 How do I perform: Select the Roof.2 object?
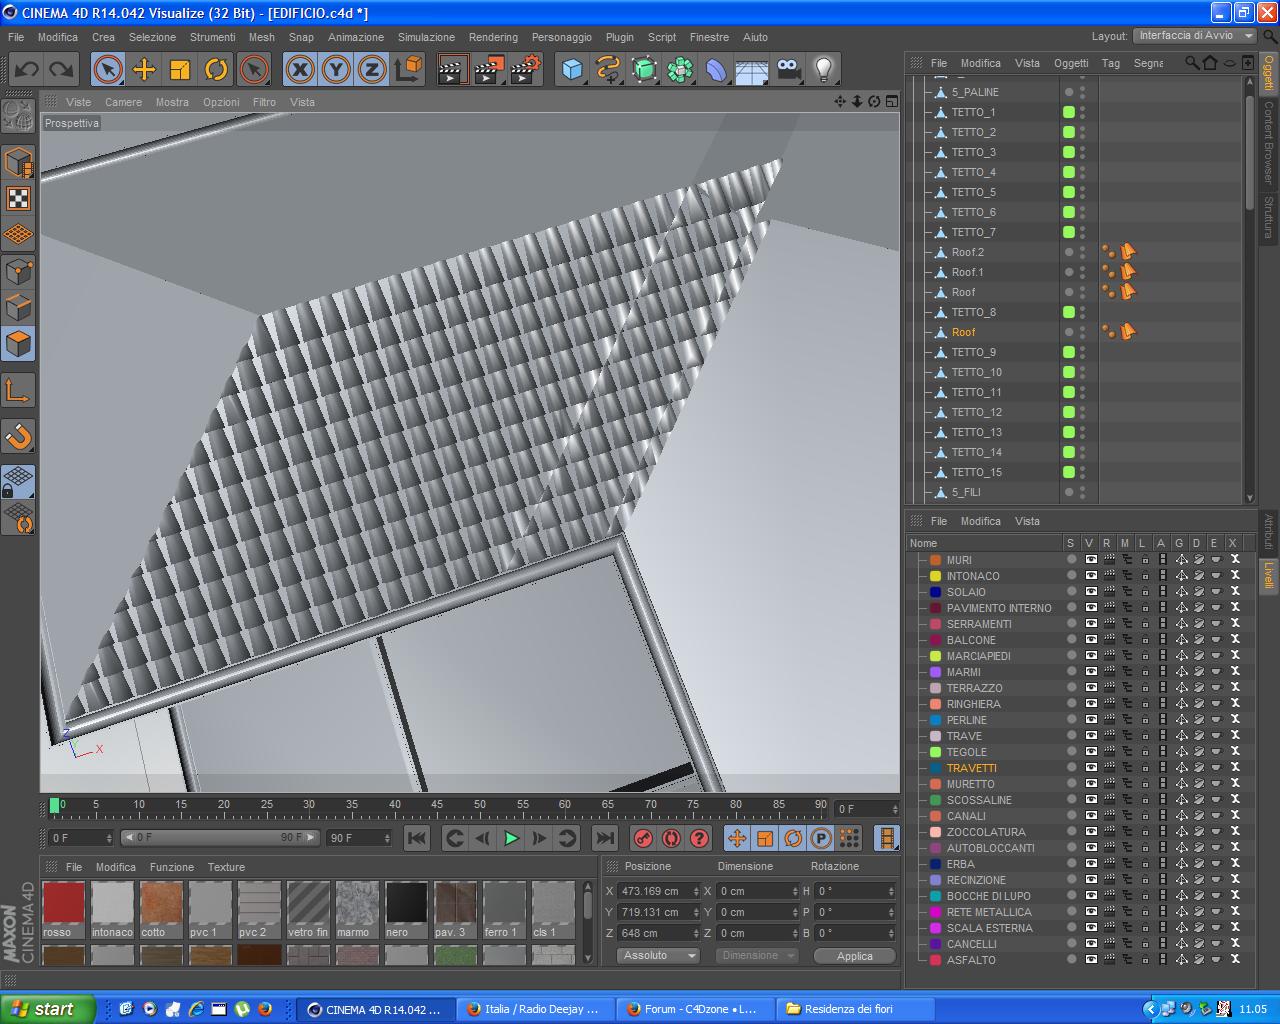pos(967,252)
